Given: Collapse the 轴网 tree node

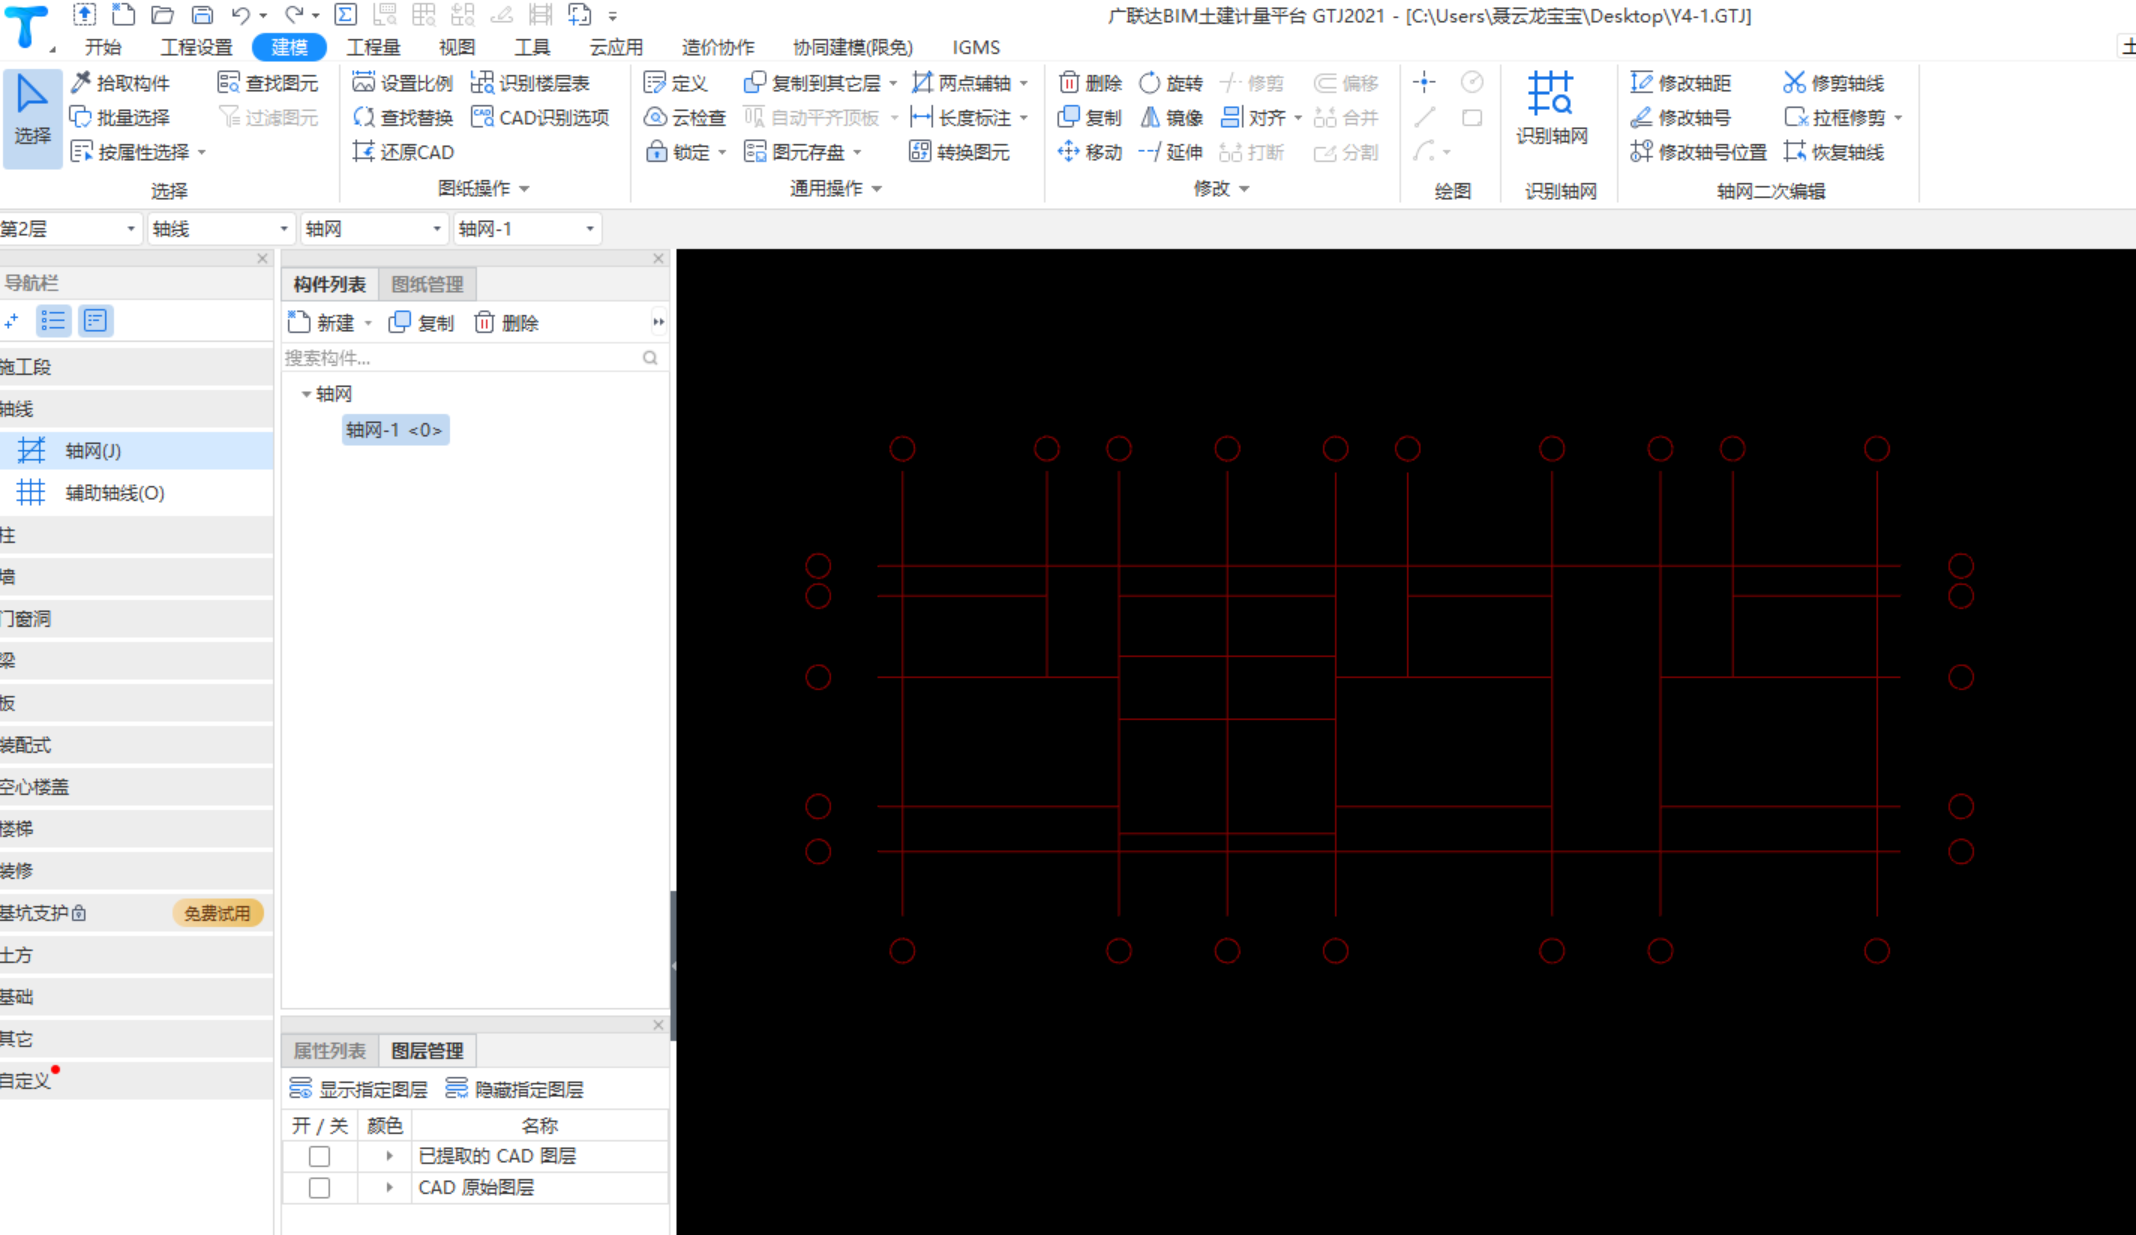Looking at the screenshot, I should tap(306, 394).
